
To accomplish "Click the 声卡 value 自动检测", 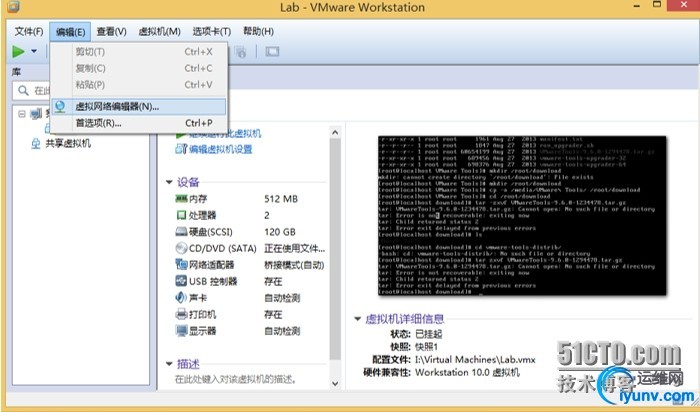I will (x=282, y=298).
